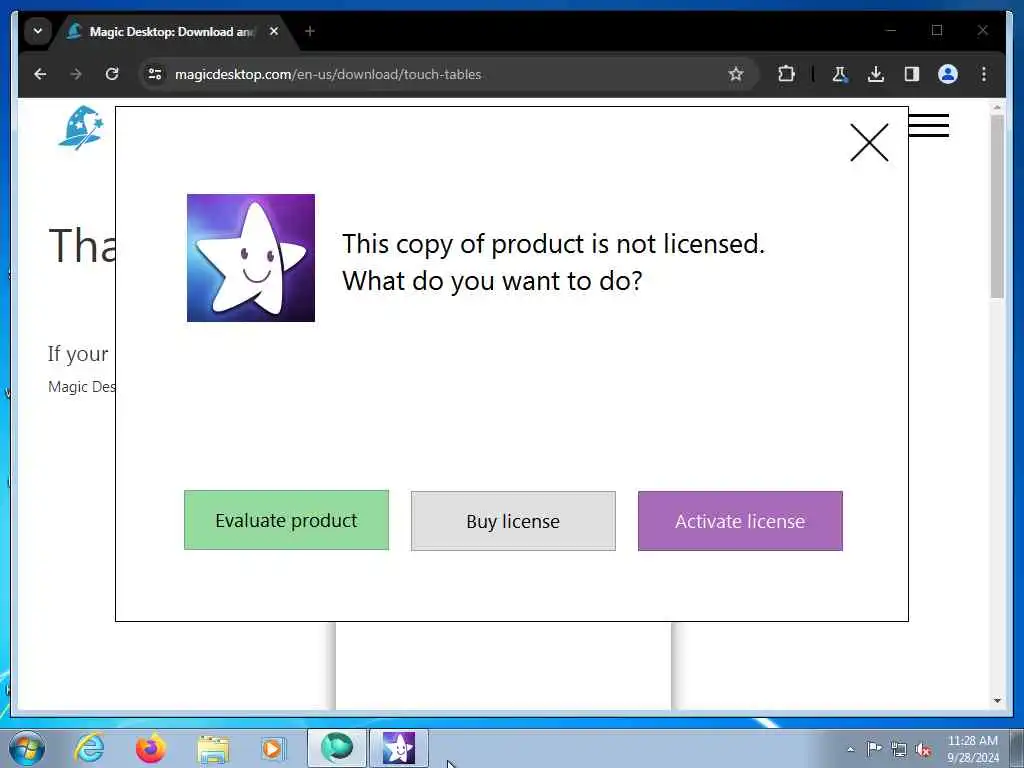This screenshot has height=768, width=1024.
Task: Select Activate license button
Action: pyautogui.click(x=740, y=520)
